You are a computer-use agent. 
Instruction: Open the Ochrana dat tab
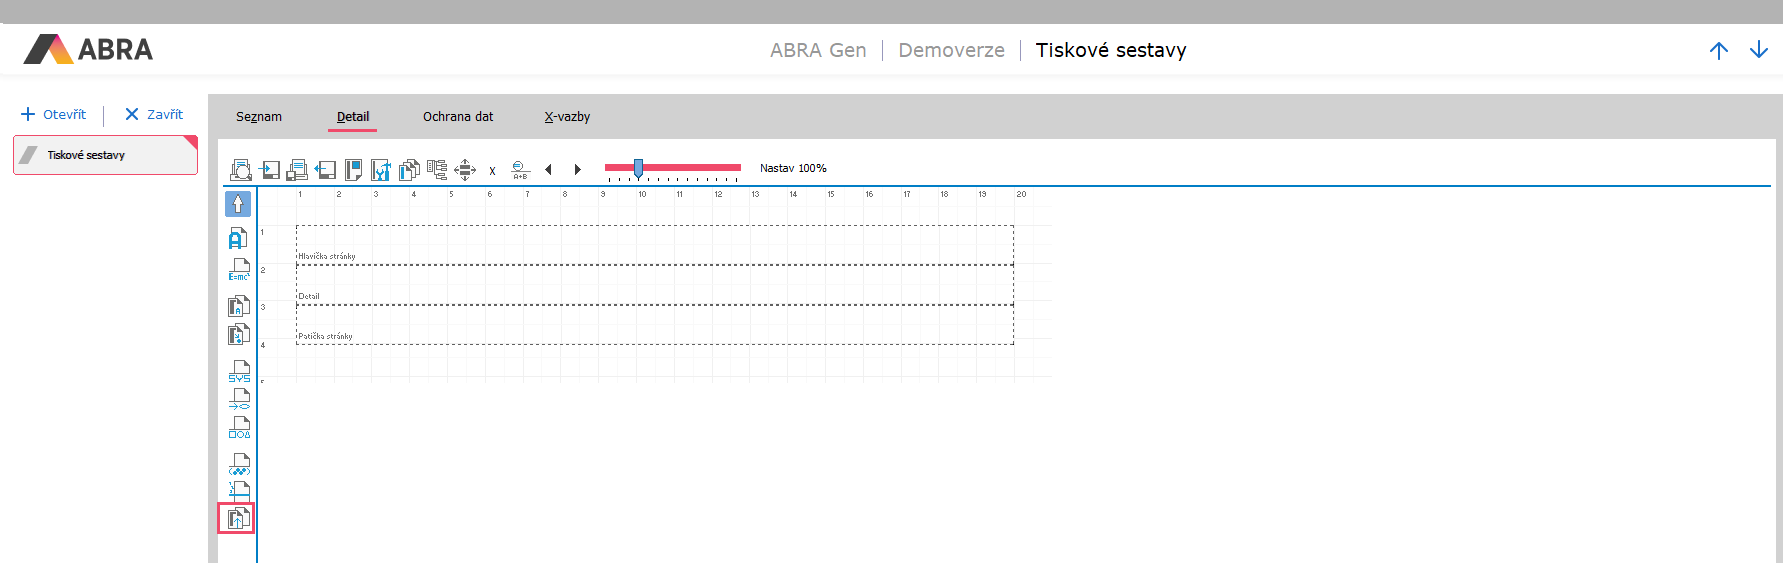tap(458, 117)
